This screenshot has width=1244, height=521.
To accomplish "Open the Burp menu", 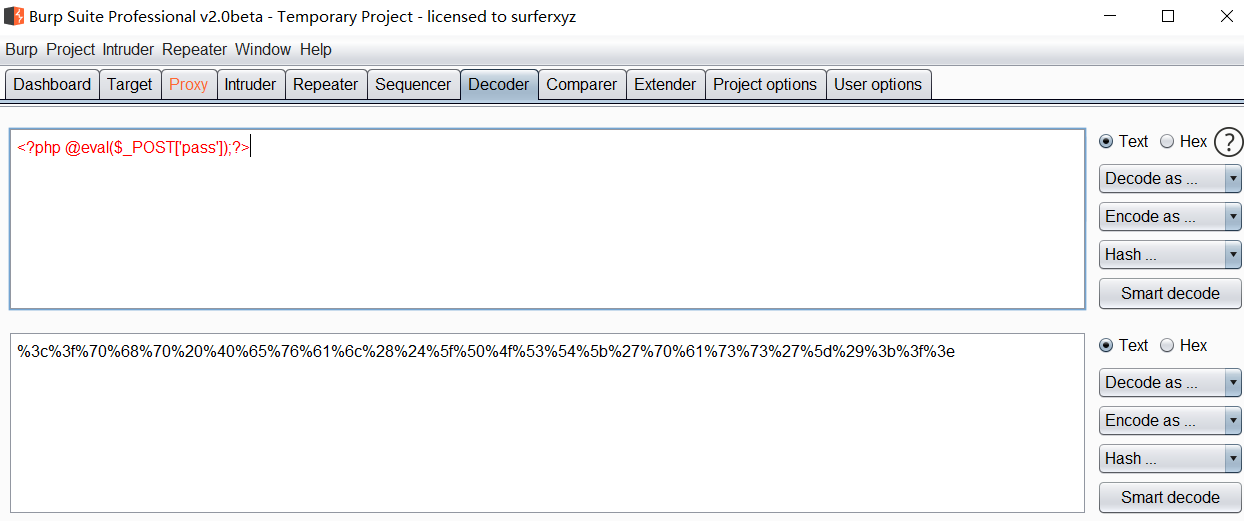I will 21,49.
